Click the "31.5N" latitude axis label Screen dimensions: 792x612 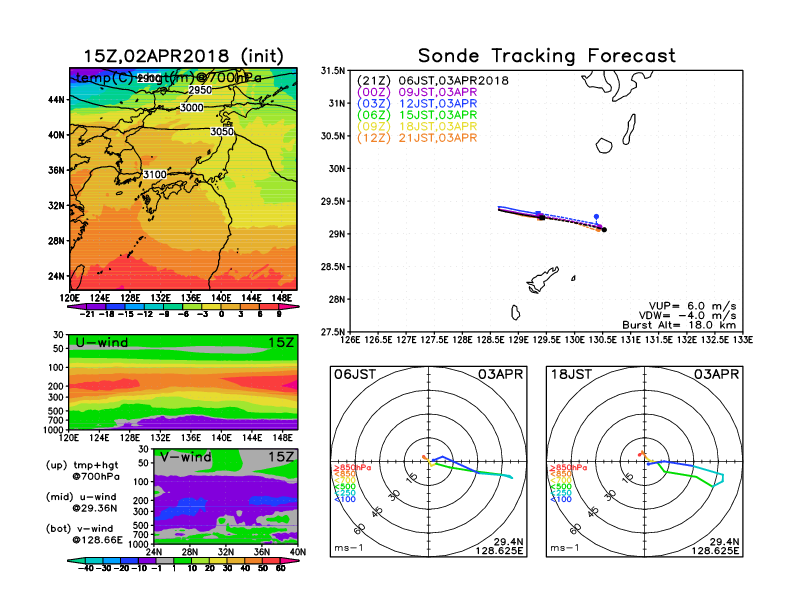[x=333, y=71]
